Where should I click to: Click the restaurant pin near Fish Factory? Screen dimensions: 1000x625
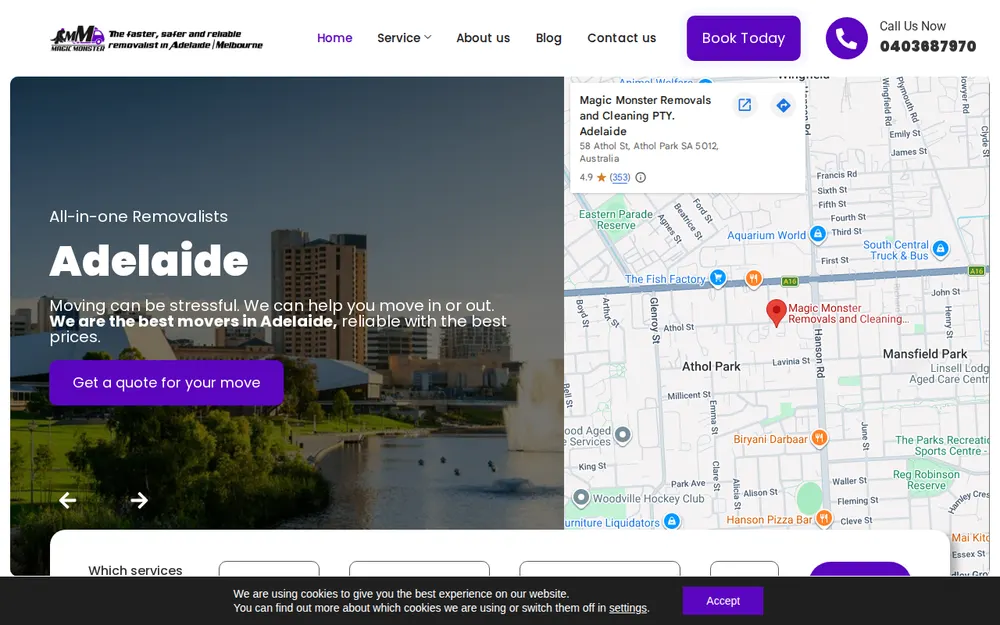coord(754,278)
